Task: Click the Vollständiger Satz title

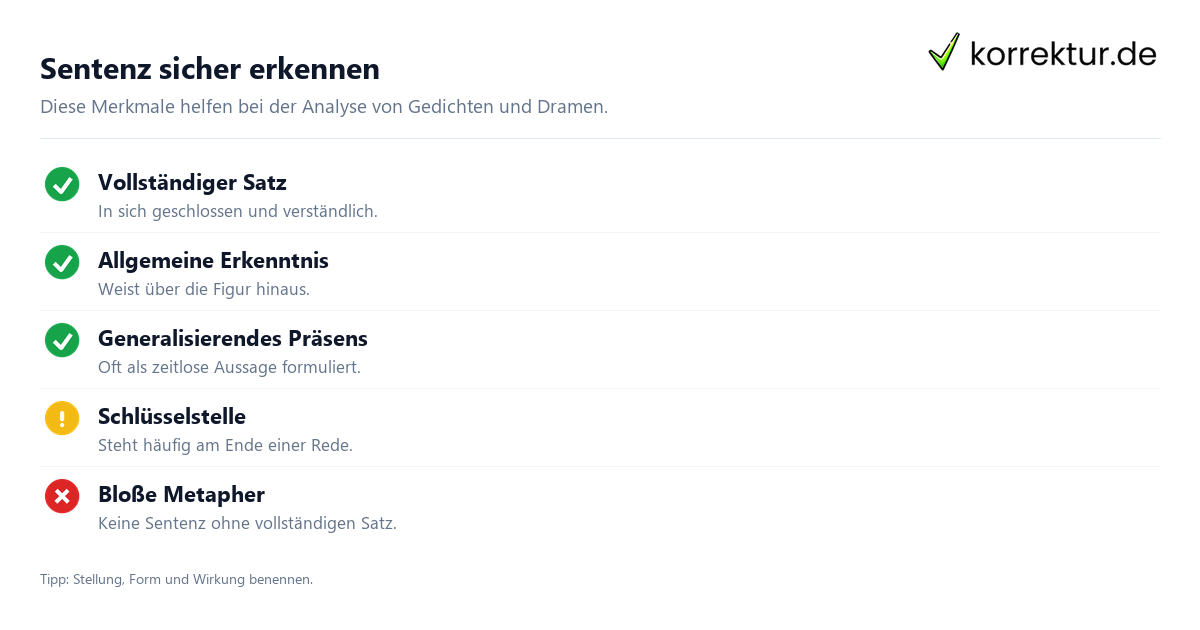Action: tap(192, 182)
